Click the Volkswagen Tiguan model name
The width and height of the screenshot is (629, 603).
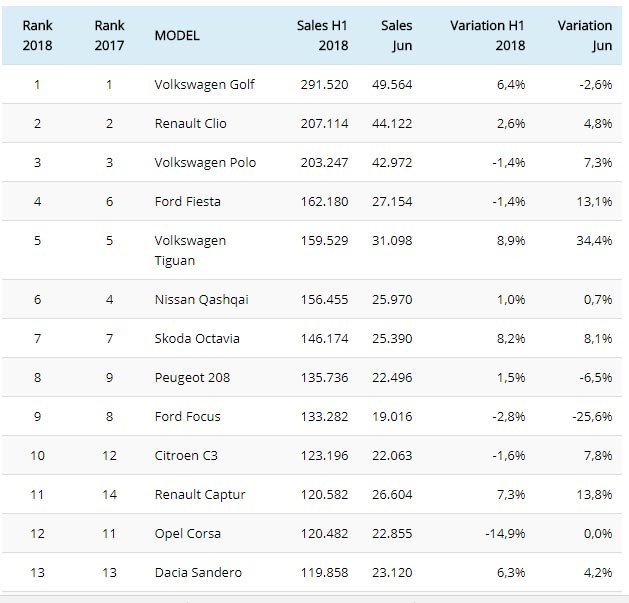(191, 250)
